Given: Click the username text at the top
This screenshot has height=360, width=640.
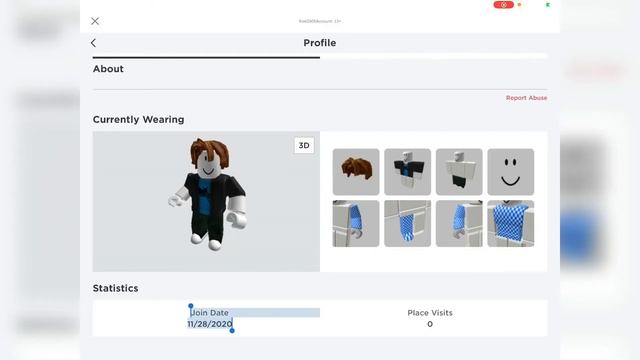Looking at the screenshot, I should [x=320, y=21].
